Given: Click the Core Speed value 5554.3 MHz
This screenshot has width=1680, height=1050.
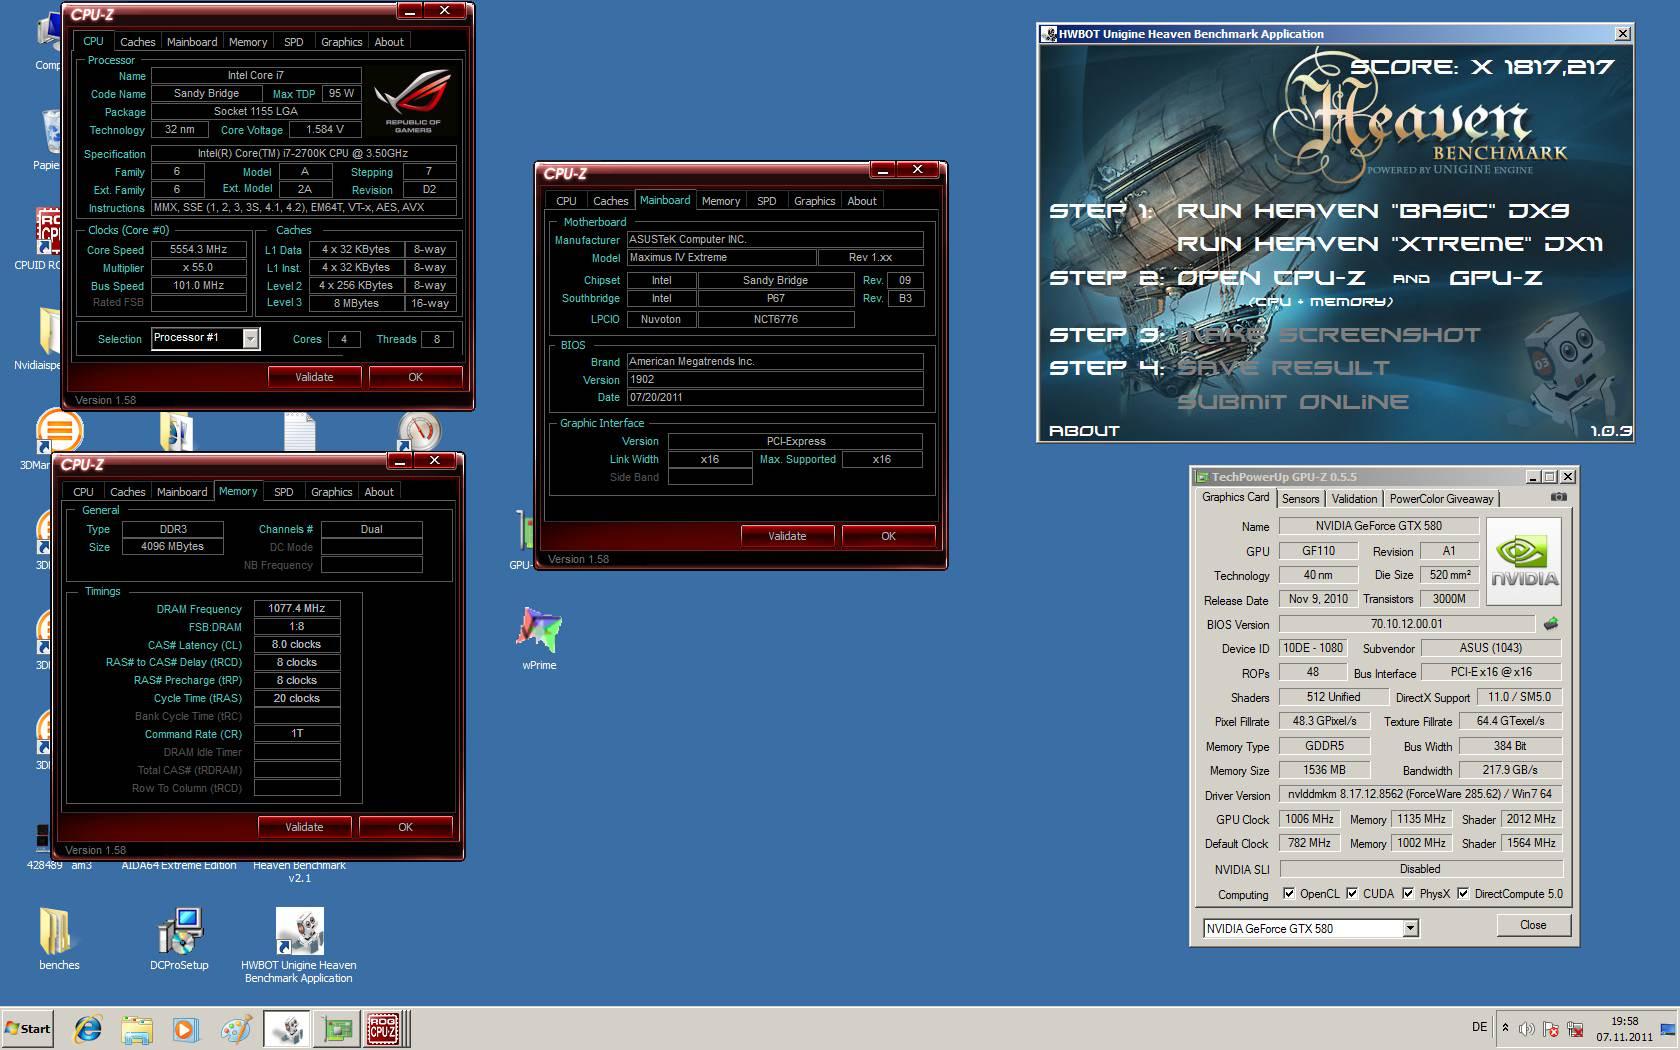Looking at the screenshot, I should click(x=198, y=250).
